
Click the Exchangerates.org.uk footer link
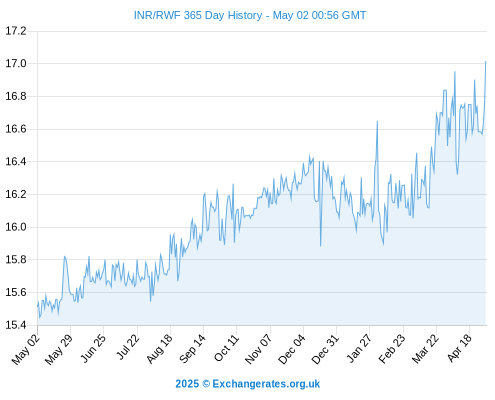click(x=266, y=384)
